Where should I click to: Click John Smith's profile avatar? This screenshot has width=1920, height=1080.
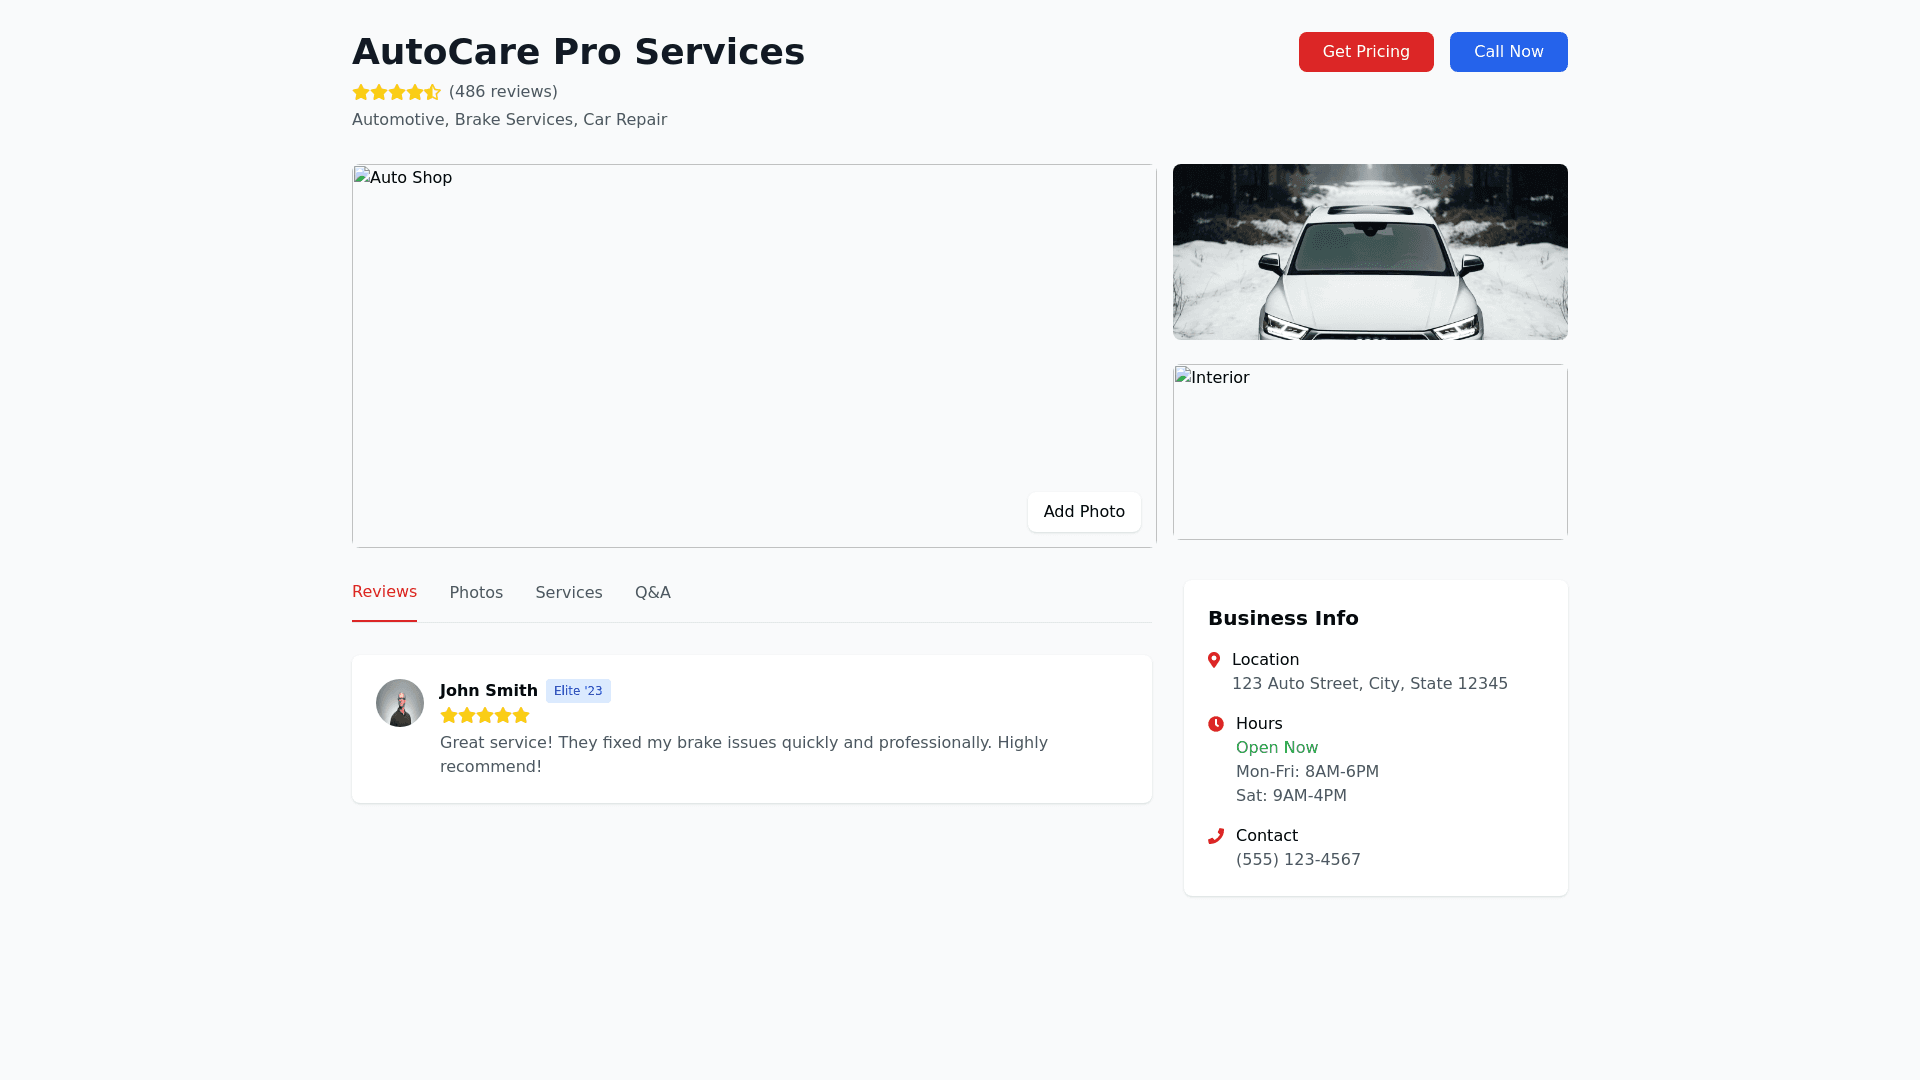400,703
